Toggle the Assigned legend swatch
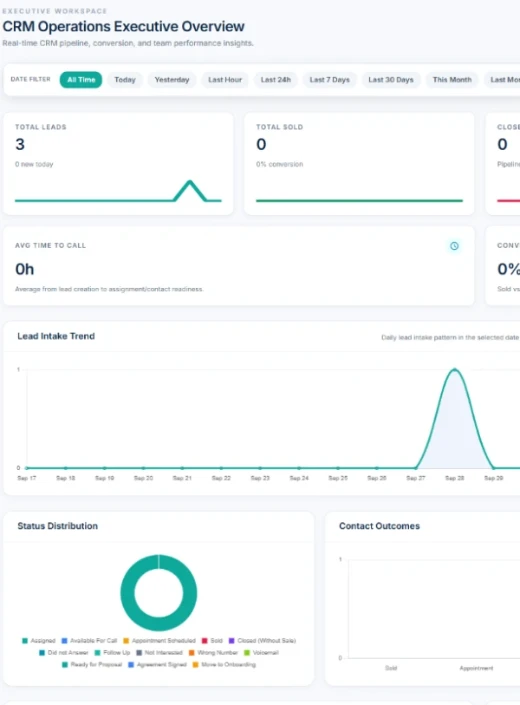This screenshot has height=705, width=520. (25, 640)
